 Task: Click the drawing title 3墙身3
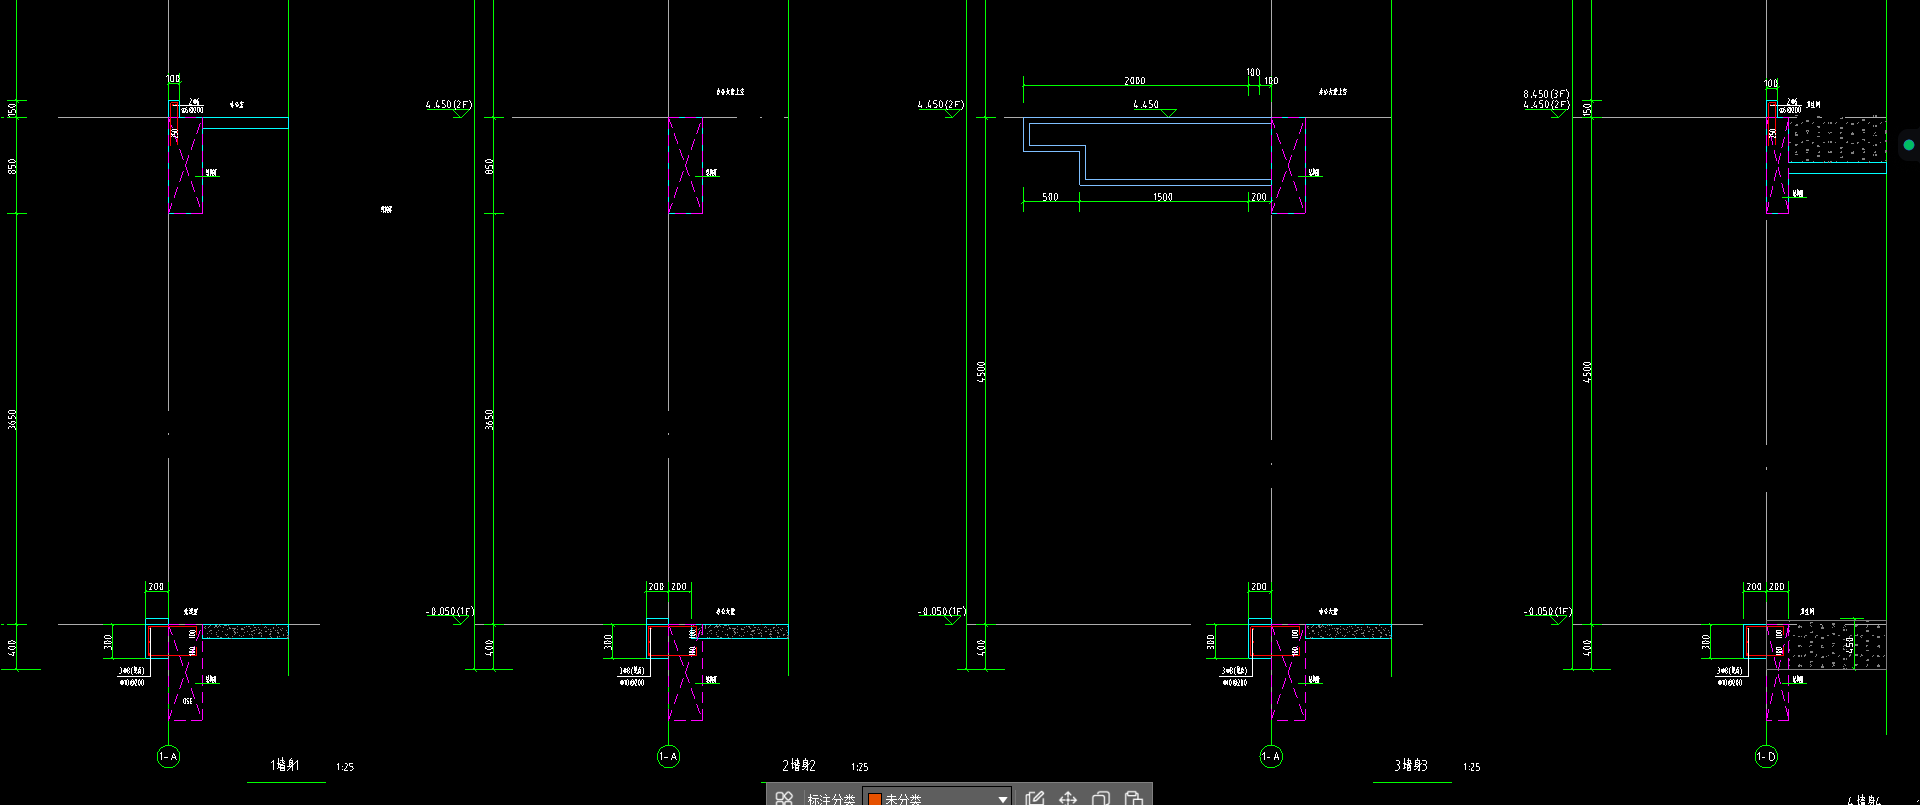click(x=1411, y=765)
